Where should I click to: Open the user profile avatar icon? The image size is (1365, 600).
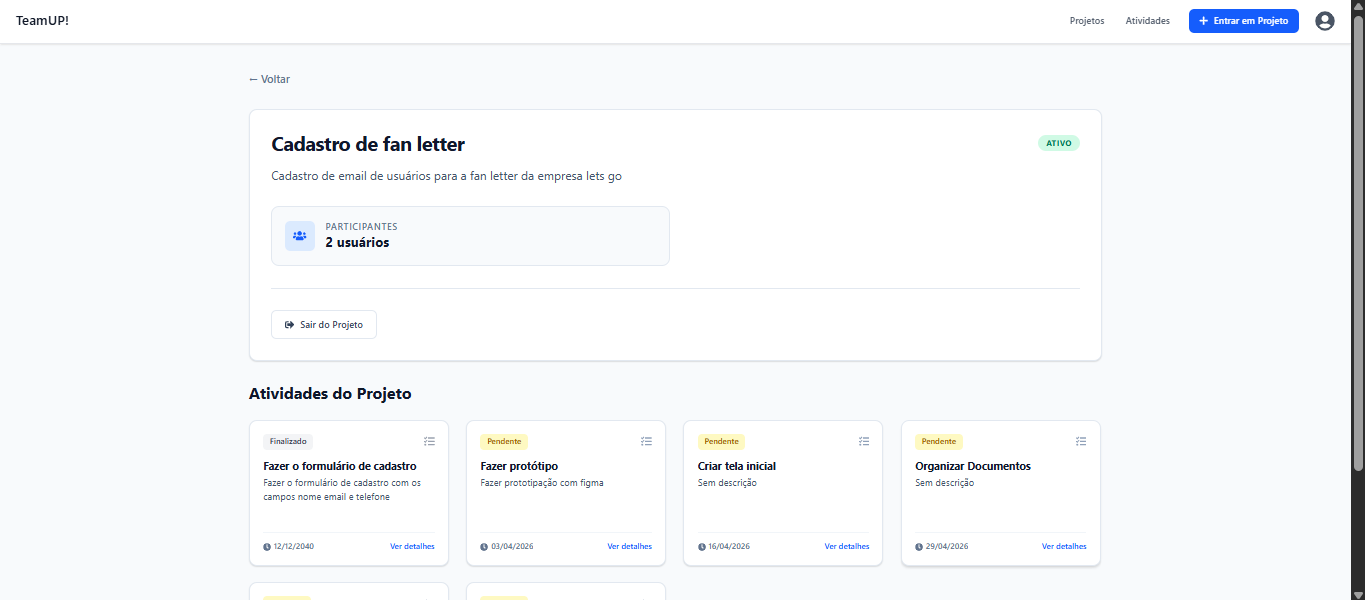(x=1324, y=21)
